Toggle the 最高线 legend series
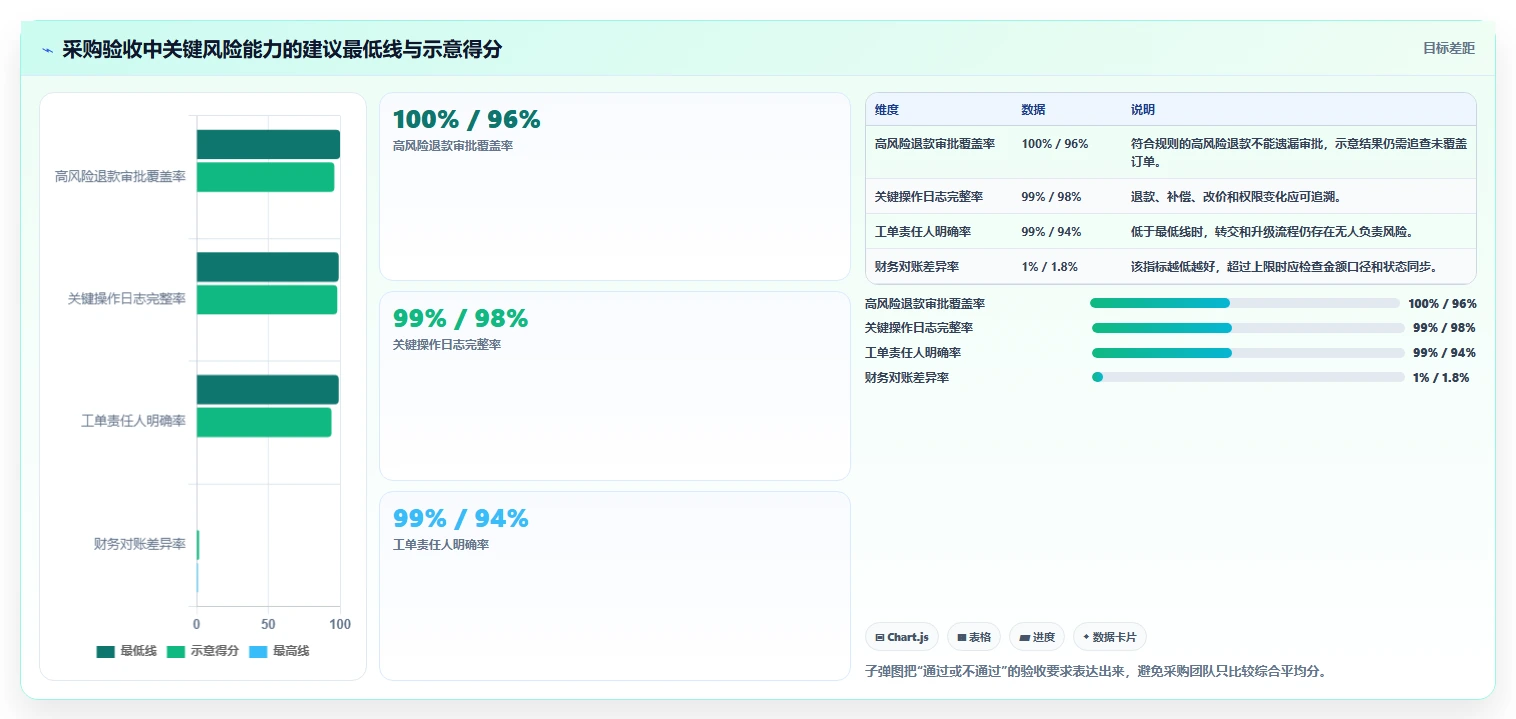The width and height of the screenshot is (1516, 719). [278, 651]
